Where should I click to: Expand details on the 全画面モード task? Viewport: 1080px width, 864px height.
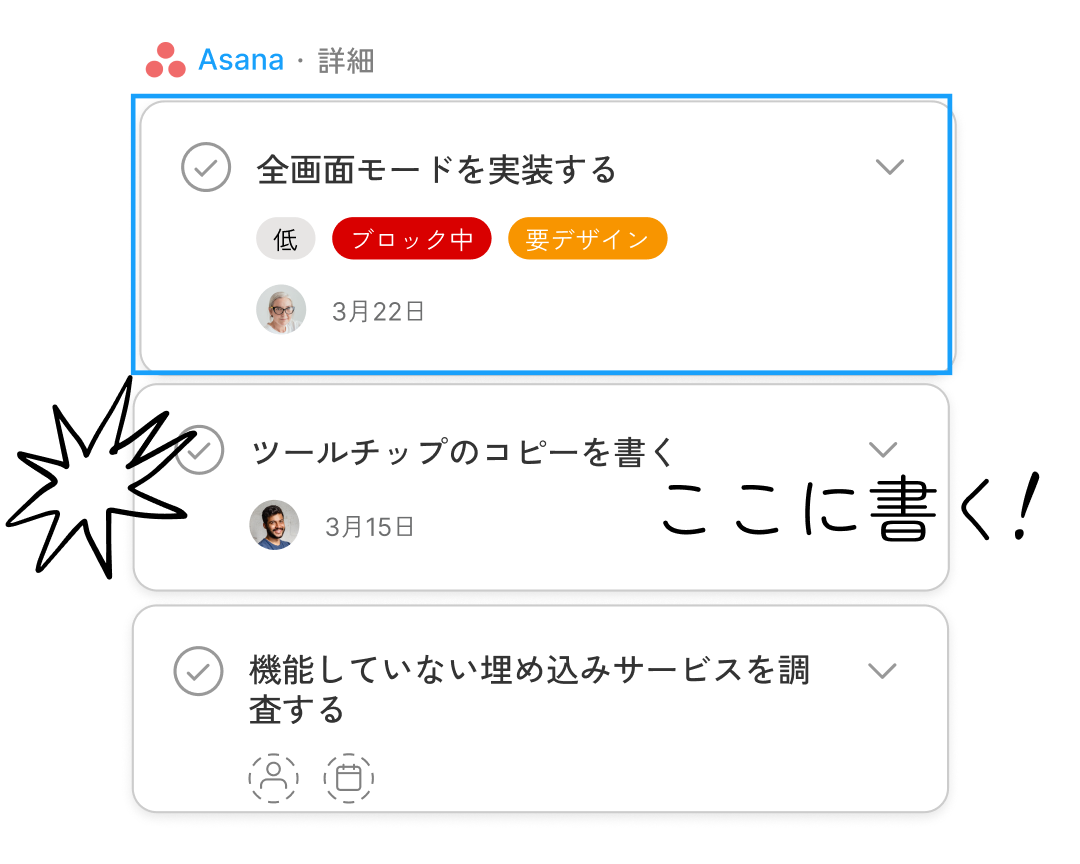pyautogui.click(x=890, y=168)
